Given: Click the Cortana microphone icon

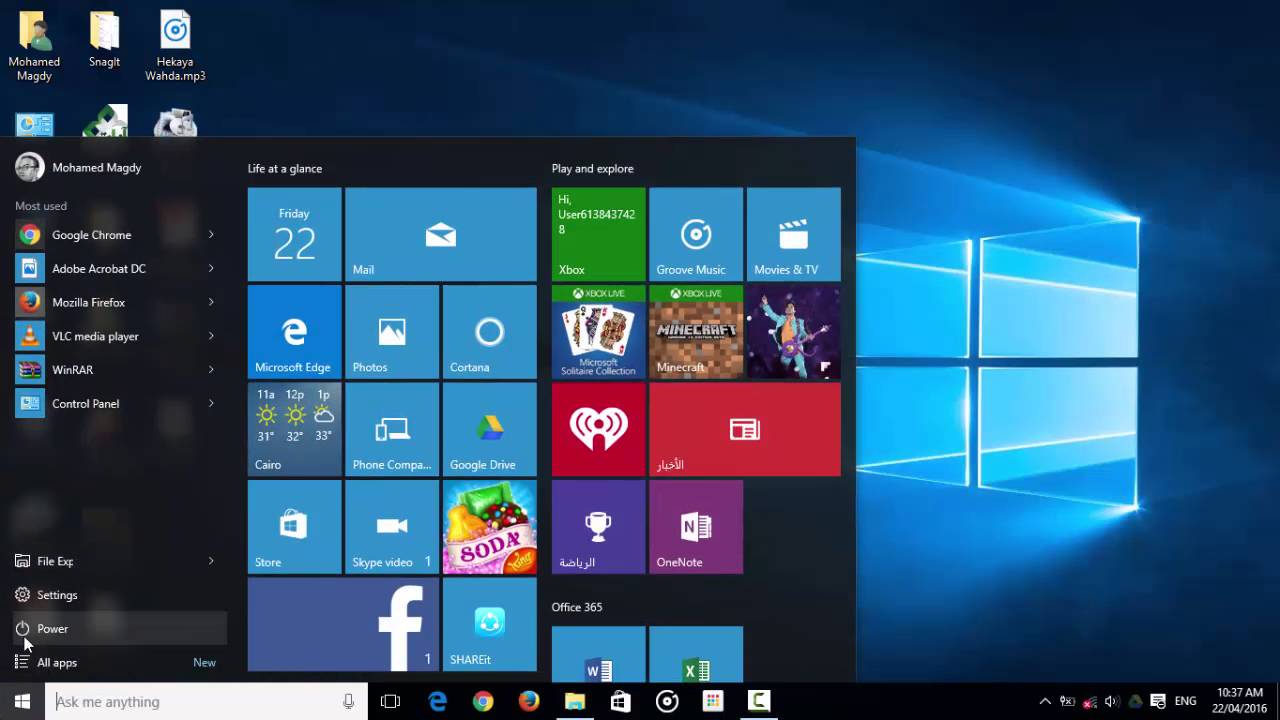Looking at the screenshot, I should (348, 702).
